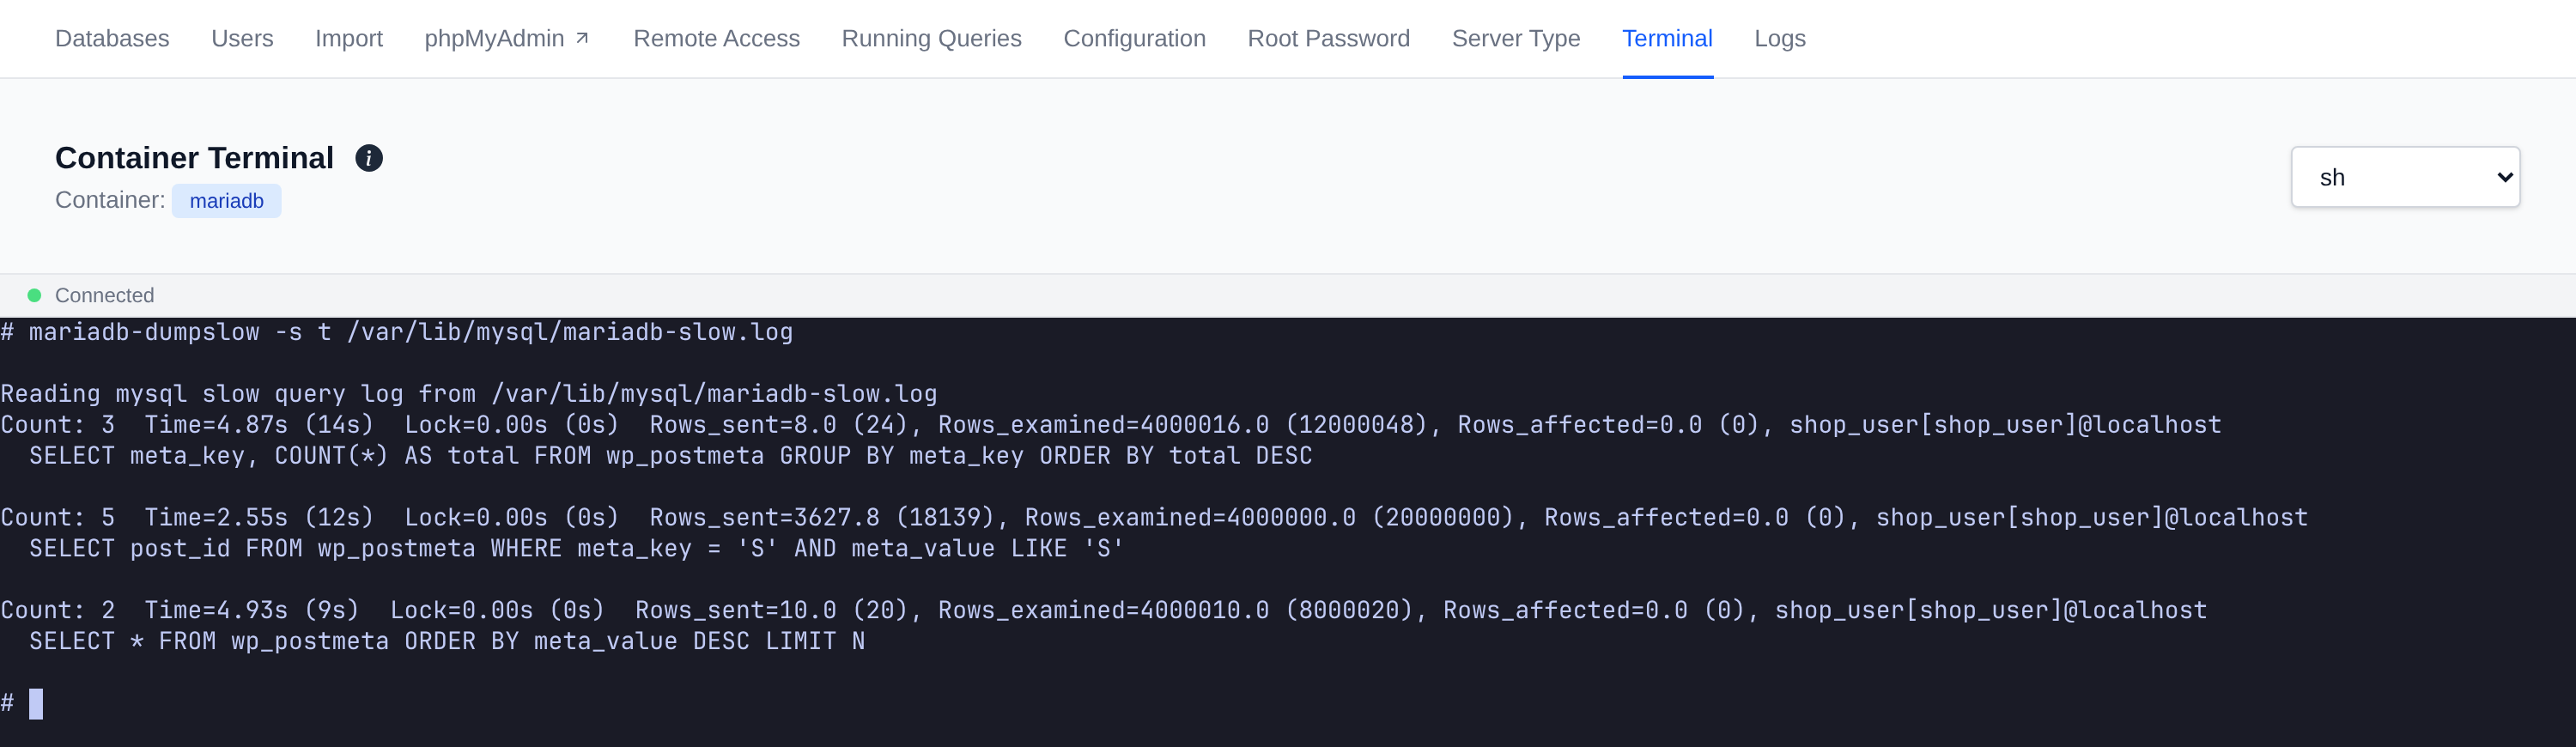Click the 'Count: 3 Time=4.87s' line
Screen dimensions: 2576x747
[x=1111, y=425]
